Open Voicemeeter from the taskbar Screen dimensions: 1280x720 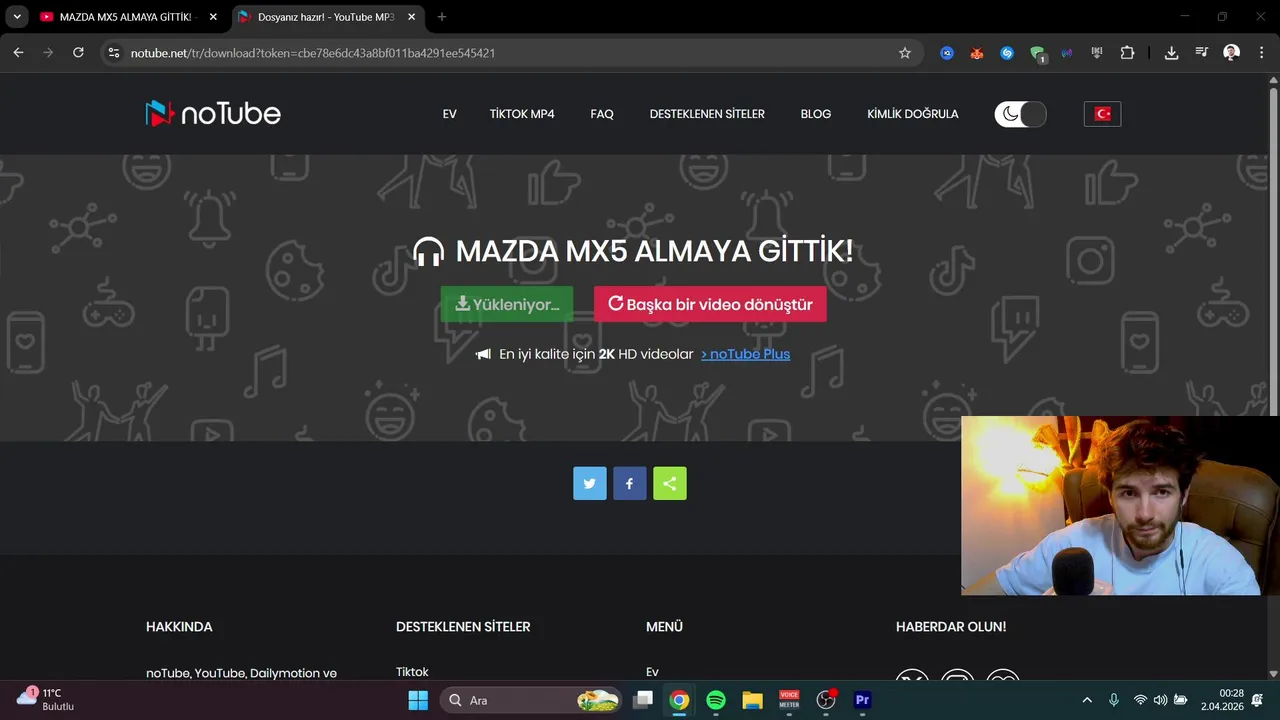click(x=789, y=700)
